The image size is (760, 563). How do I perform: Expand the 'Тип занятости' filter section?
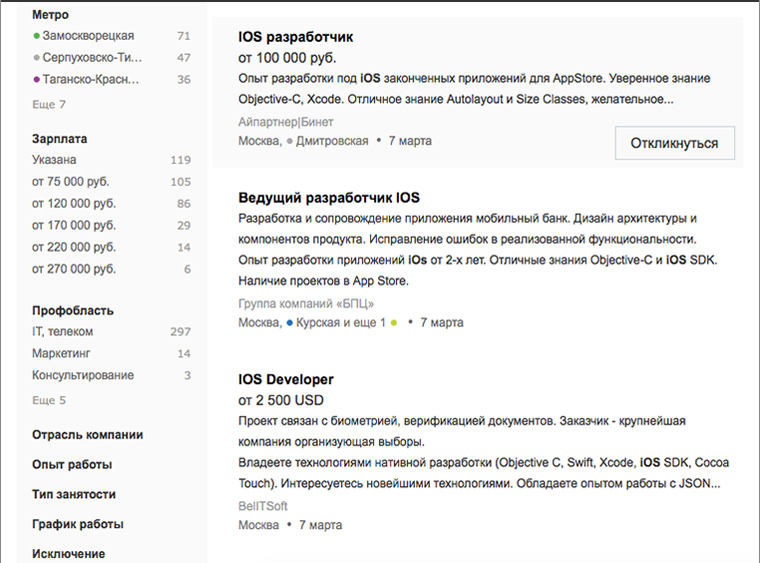click(74, 494)
